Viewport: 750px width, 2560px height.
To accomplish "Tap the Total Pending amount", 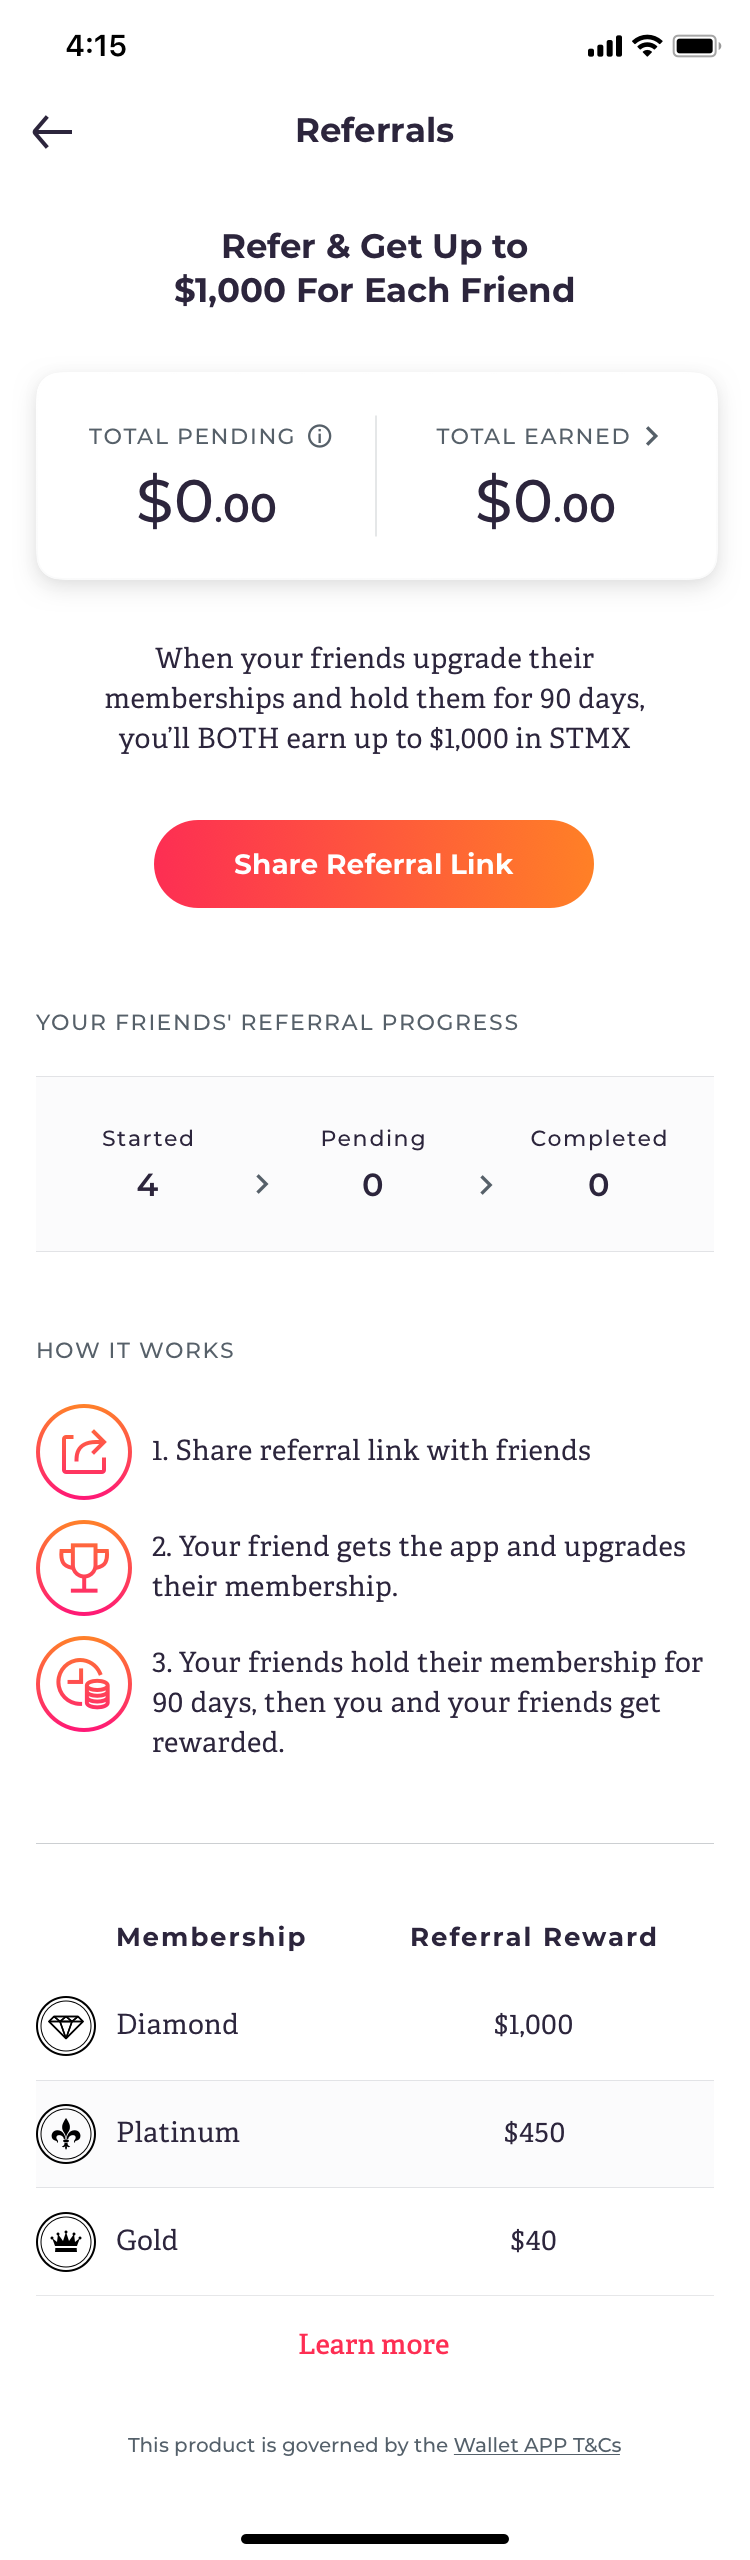I will (x=207, y=502).
